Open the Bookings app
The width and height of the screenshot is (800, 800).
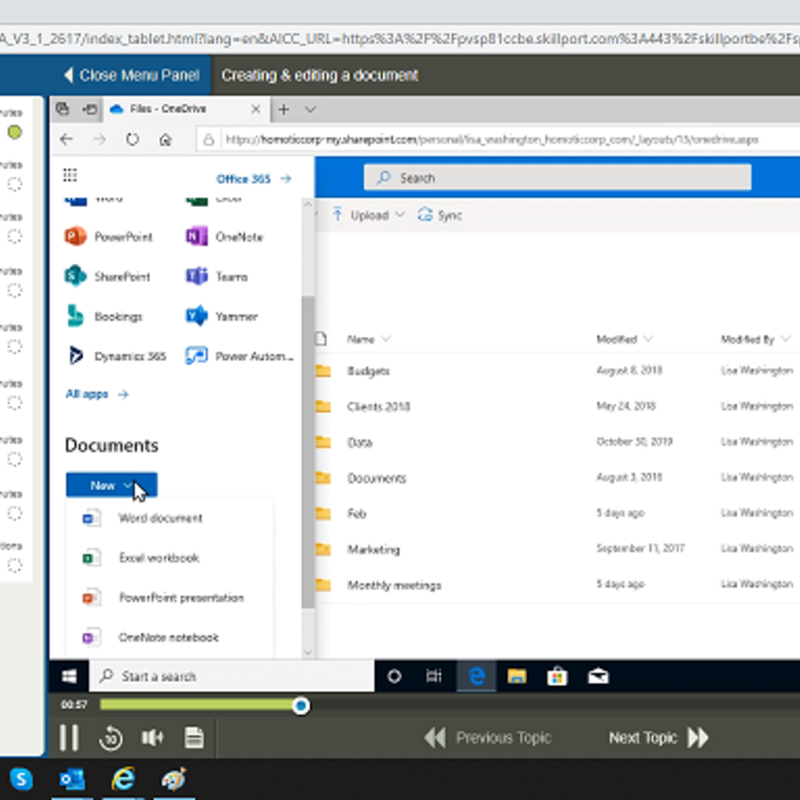click(x=104, y=316)
